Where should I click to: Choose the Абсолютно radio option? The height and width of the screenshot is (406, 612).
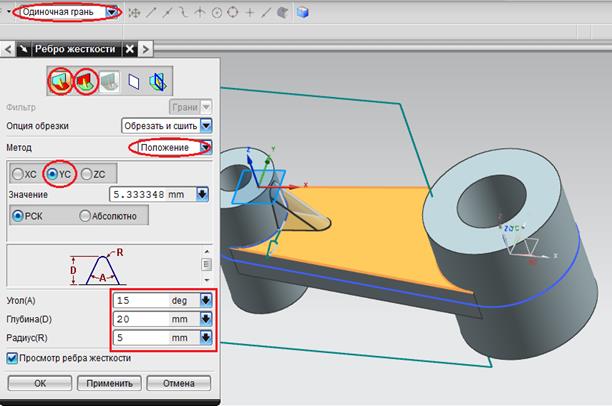click(85, 215)
